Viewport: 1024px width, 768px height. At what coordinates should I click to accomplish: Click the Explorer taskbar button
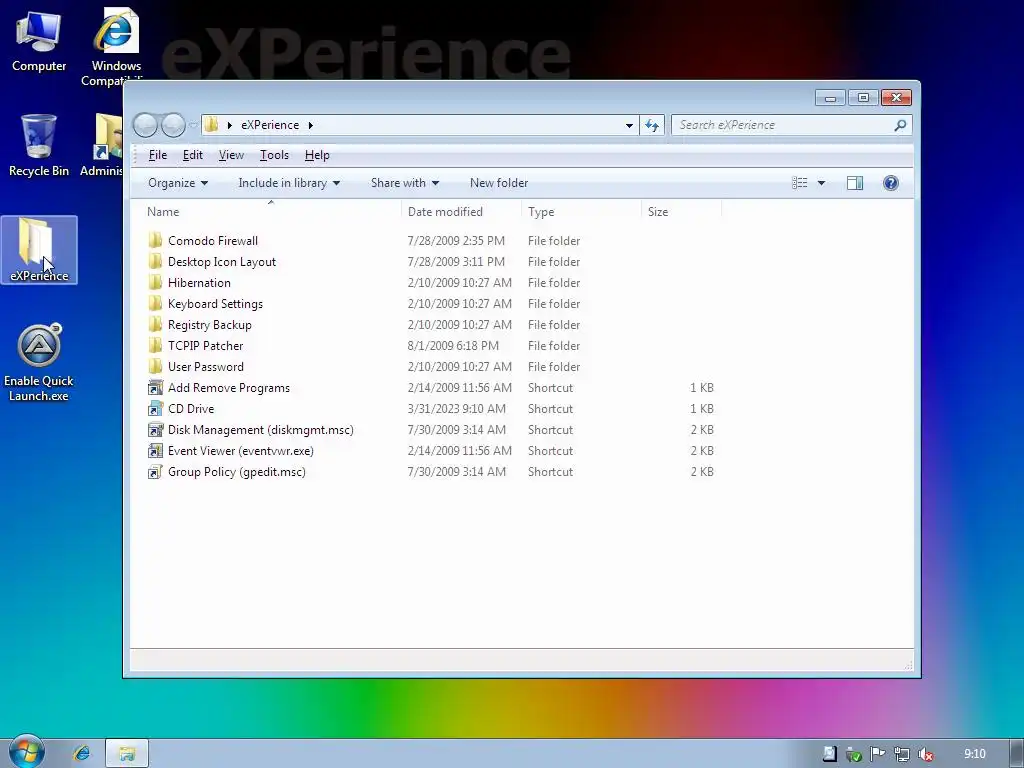[127, 754]
